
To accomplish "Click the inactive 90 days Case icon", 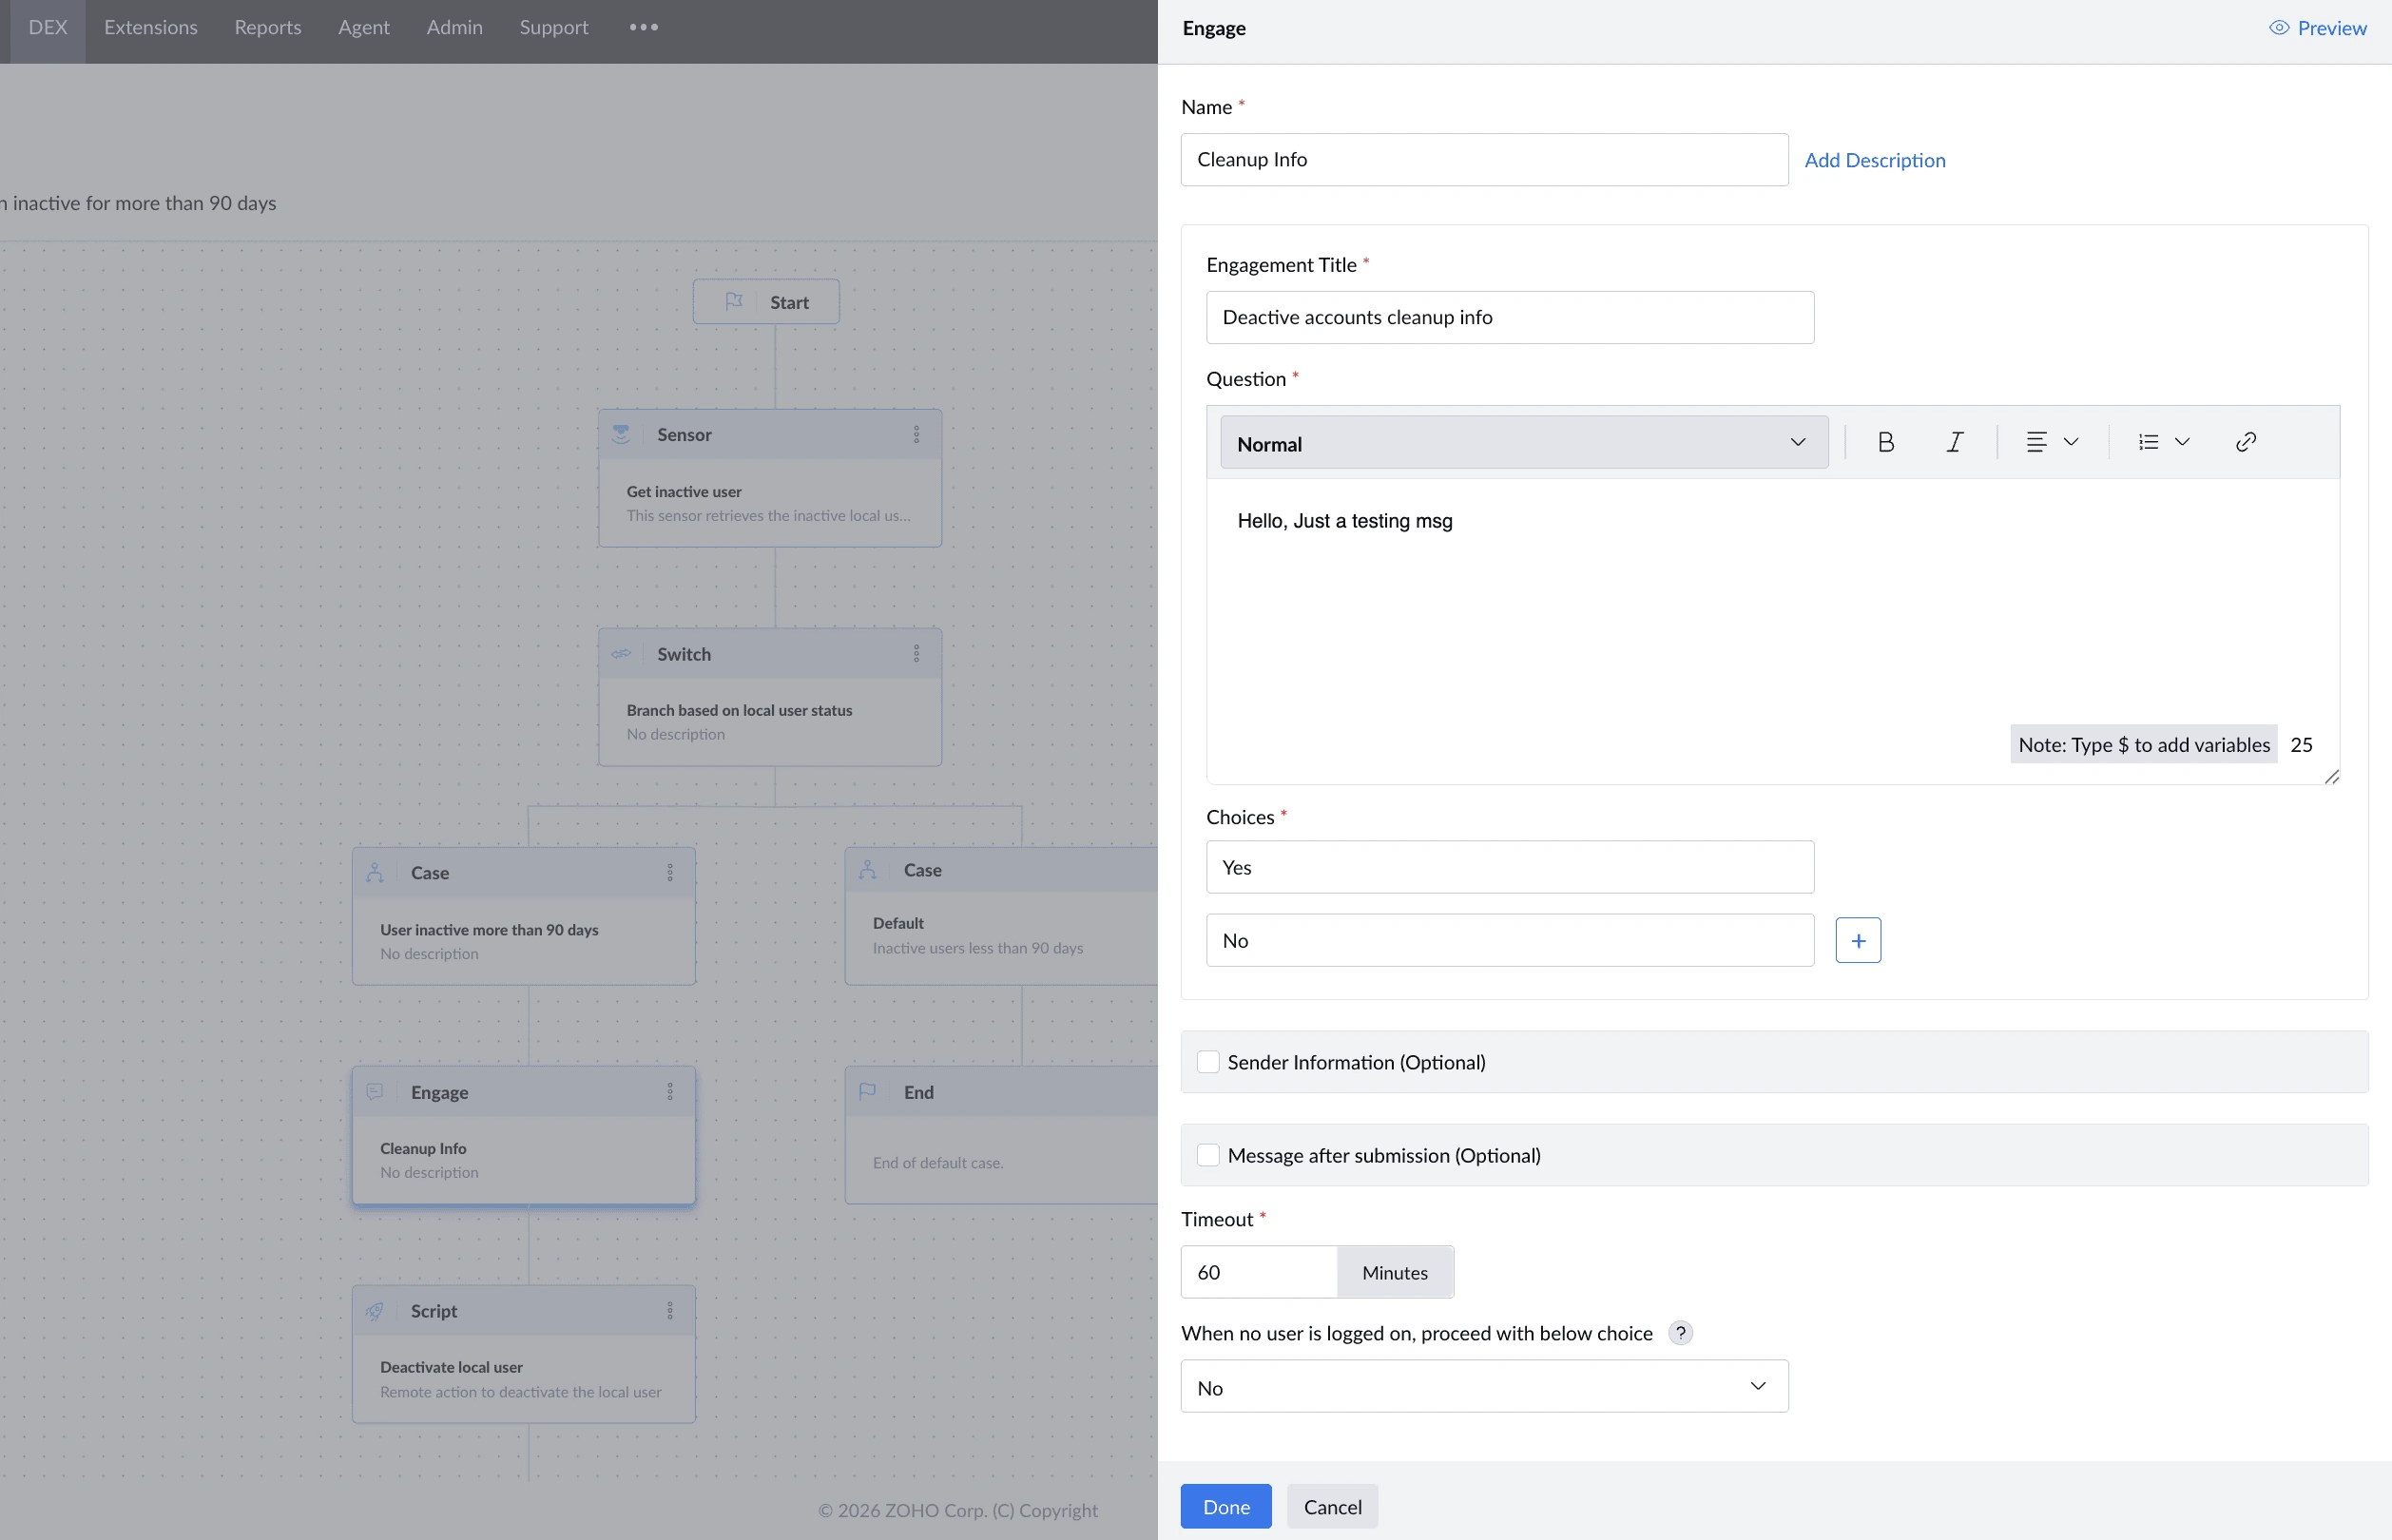I will (375, 872).
